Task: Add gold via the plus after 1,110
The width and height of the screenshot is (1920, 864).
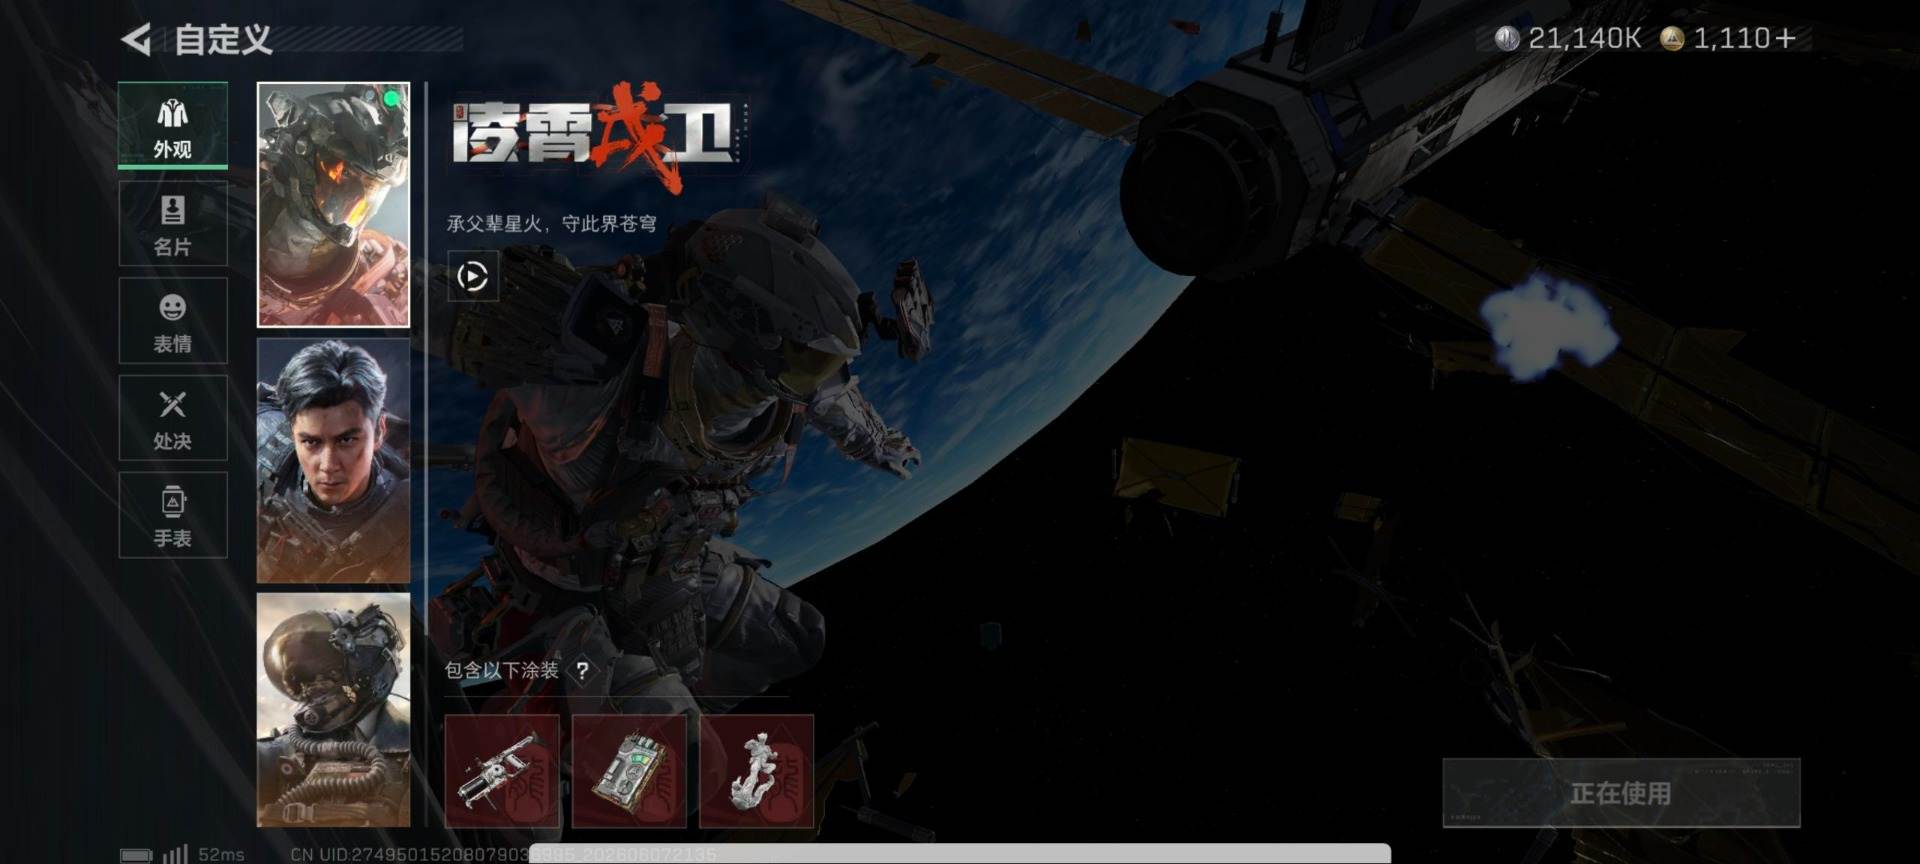Action: pyautogui.click(x=1785, y=38)
